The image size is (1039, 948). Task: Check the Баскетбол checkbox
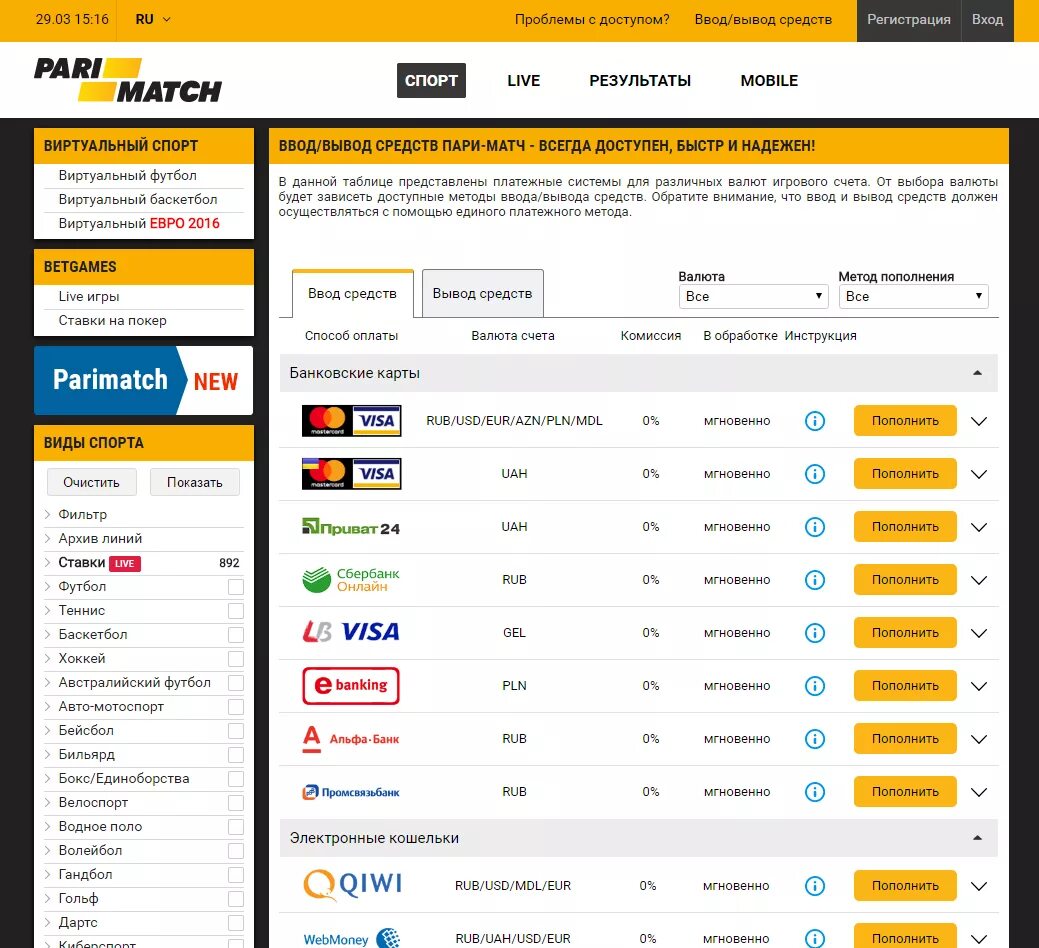pos(236,635)
